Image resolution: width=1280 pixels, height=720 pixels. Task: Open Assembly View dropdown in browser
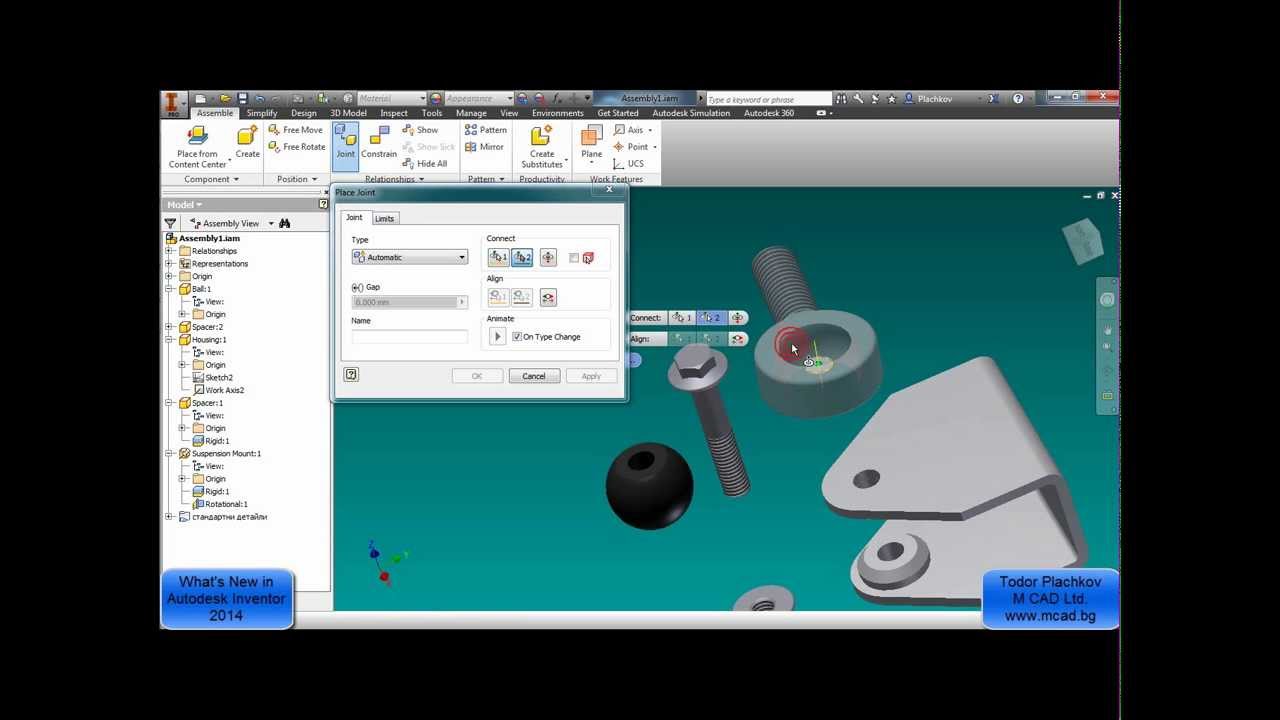pyautogui.click(x=272, y=224)
